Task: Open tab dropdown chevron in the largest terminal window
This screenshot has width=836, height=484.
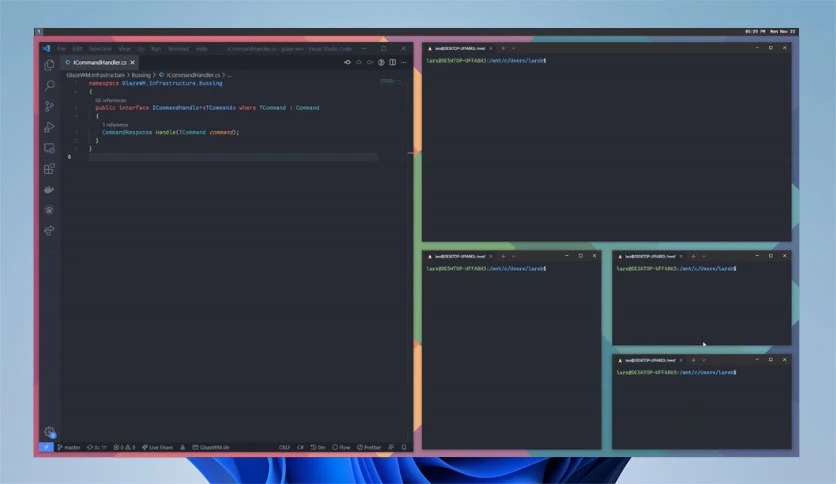Action: click(513, 49)
